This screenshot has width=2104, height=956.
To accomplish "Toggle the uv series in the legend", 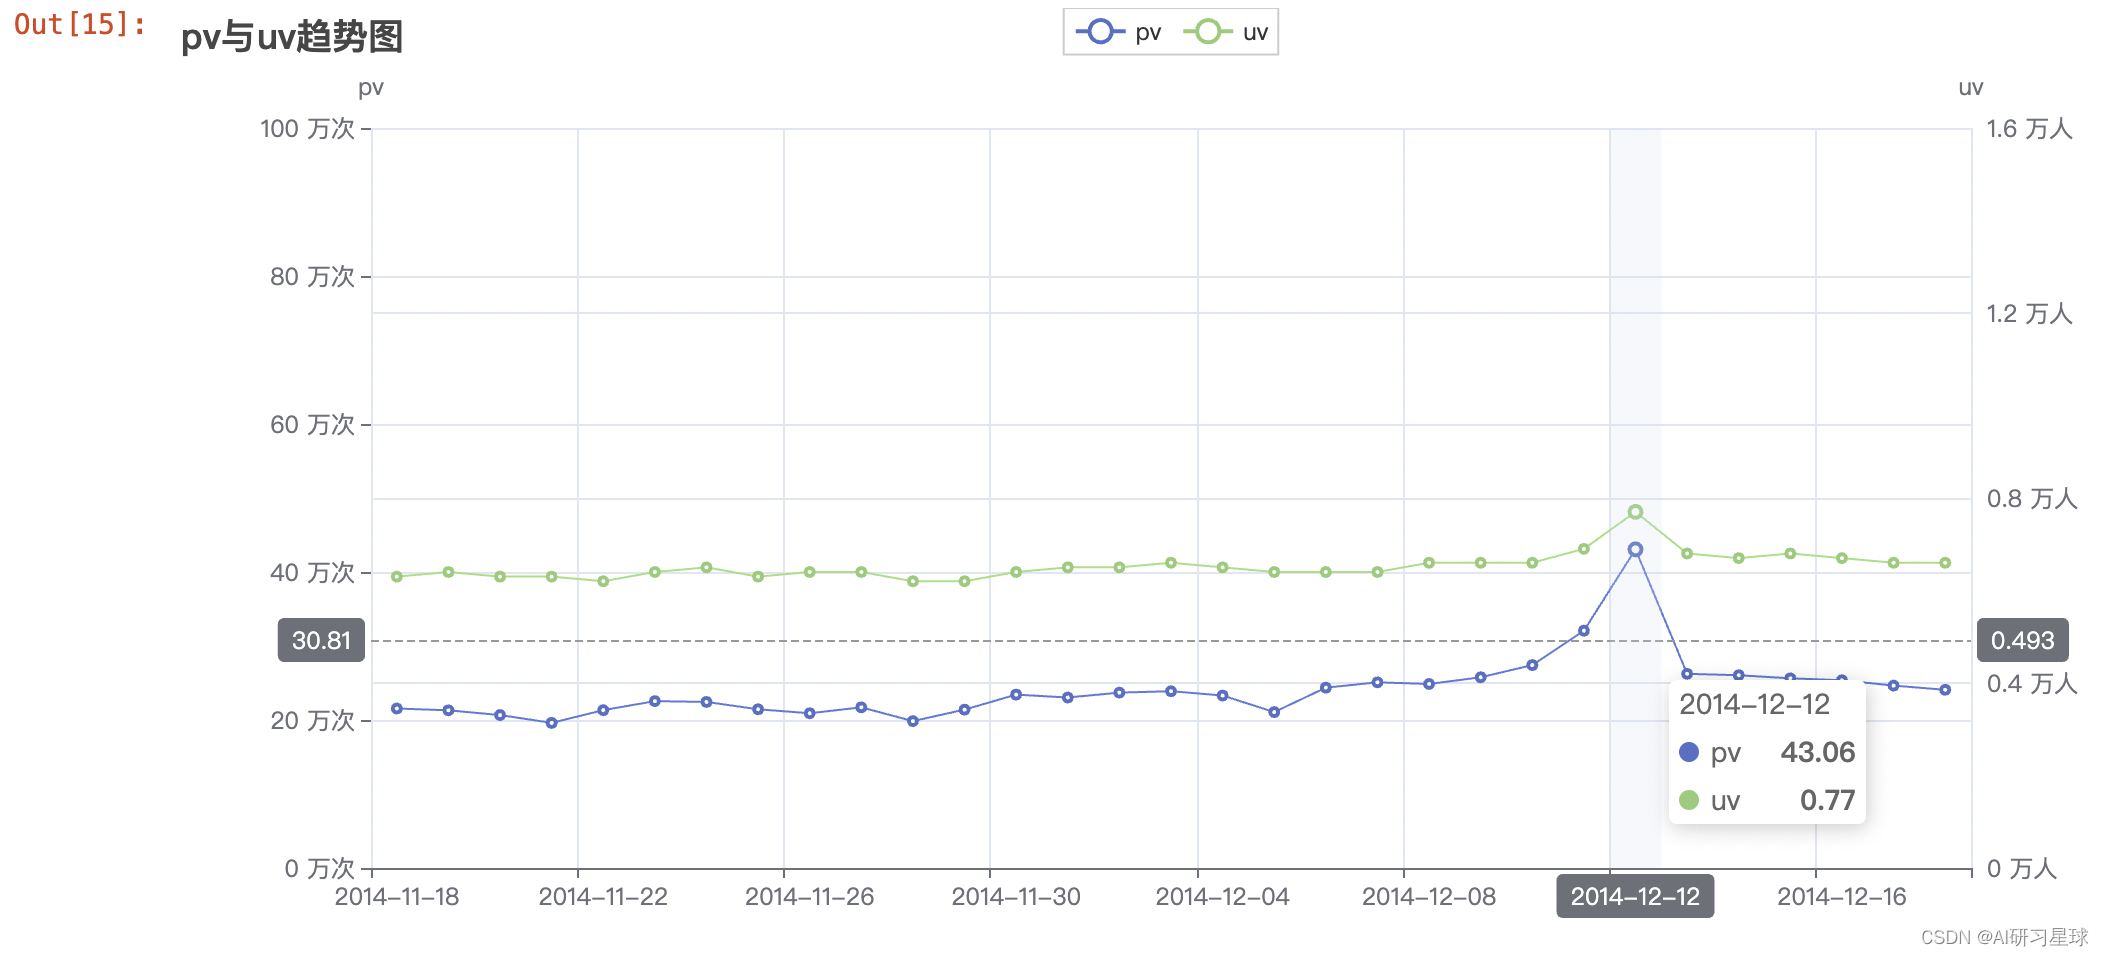I will coord(1226,32).
